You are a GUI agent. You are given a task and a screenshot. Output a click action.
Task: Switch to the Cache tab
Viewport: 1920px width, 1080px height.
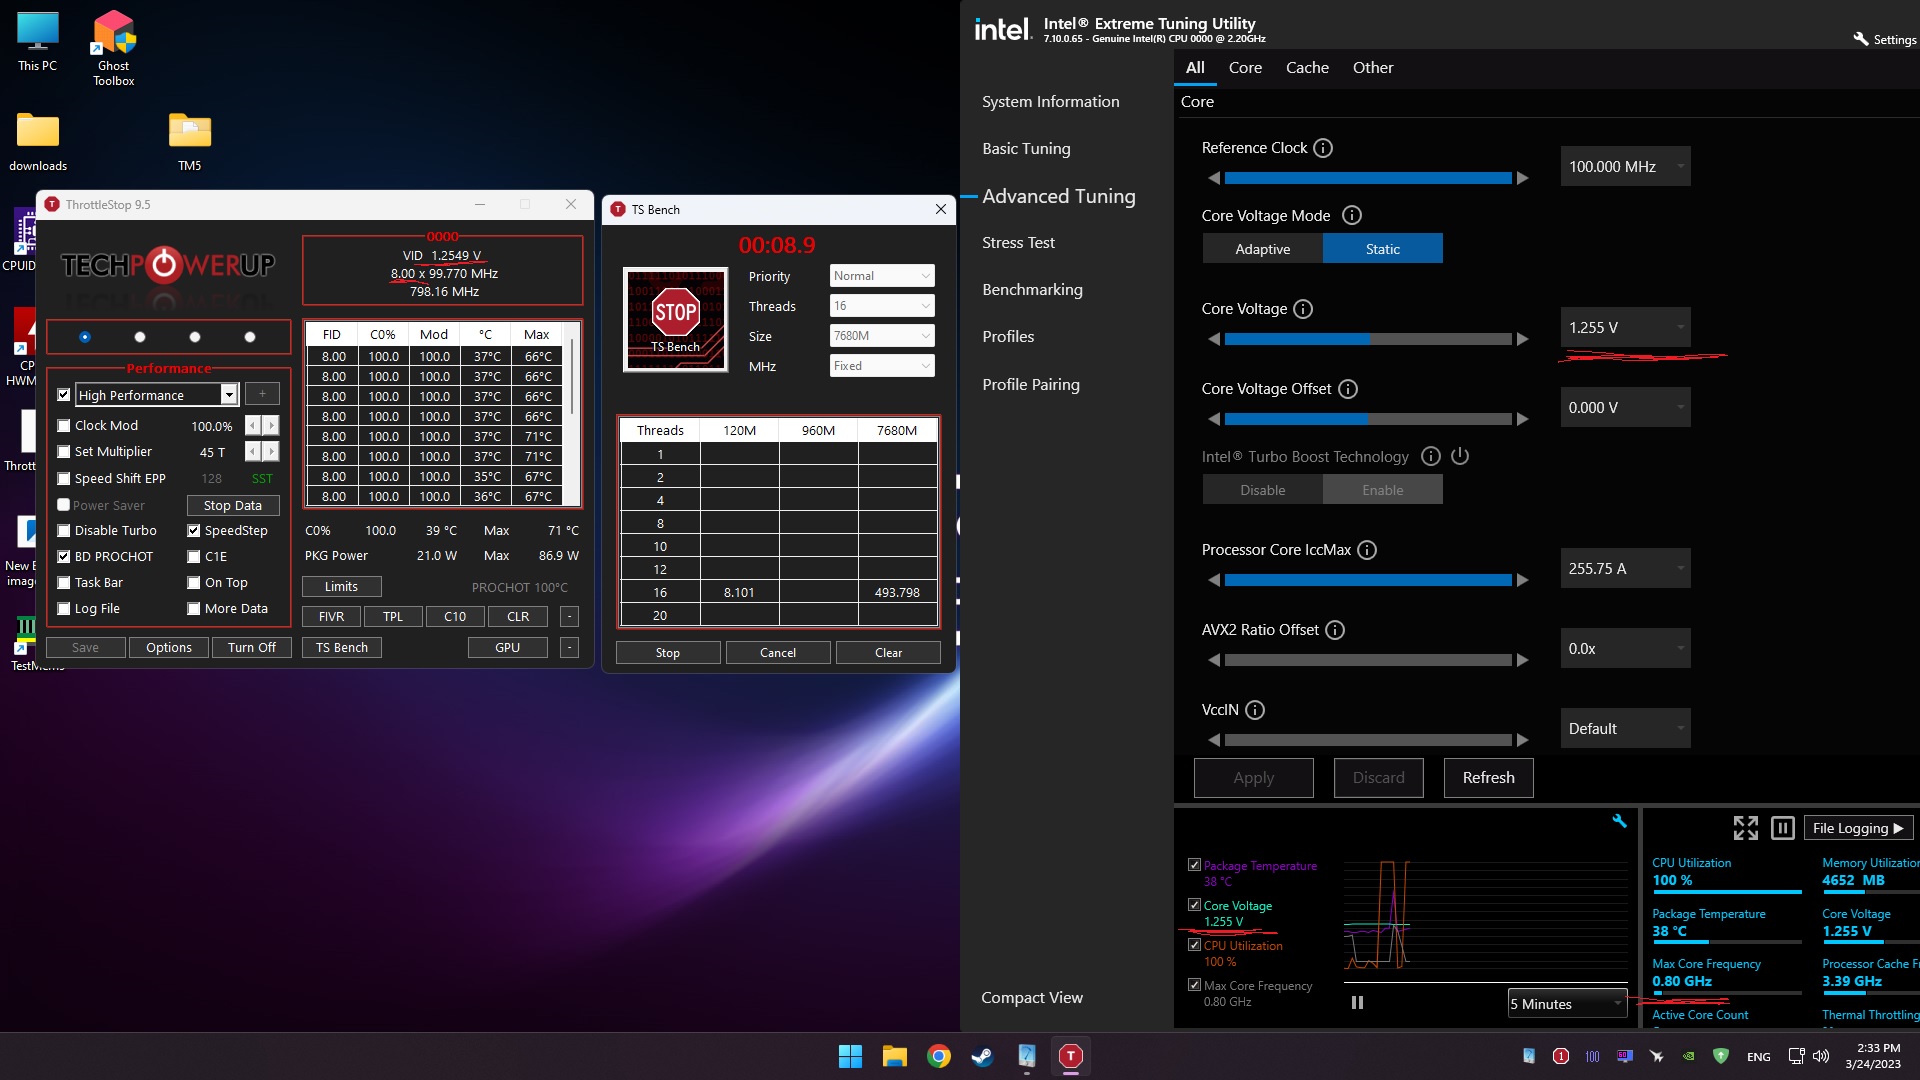1307,68
